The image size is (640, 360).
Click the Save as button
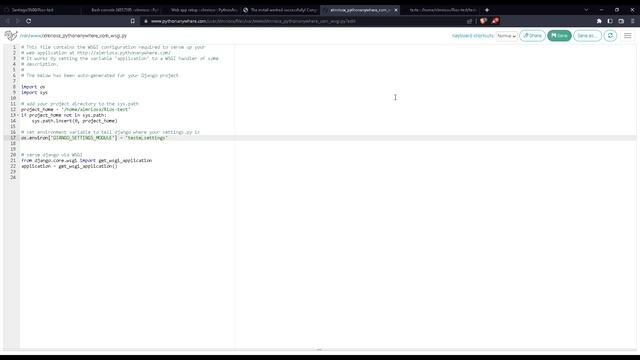[x=587, y=36]
